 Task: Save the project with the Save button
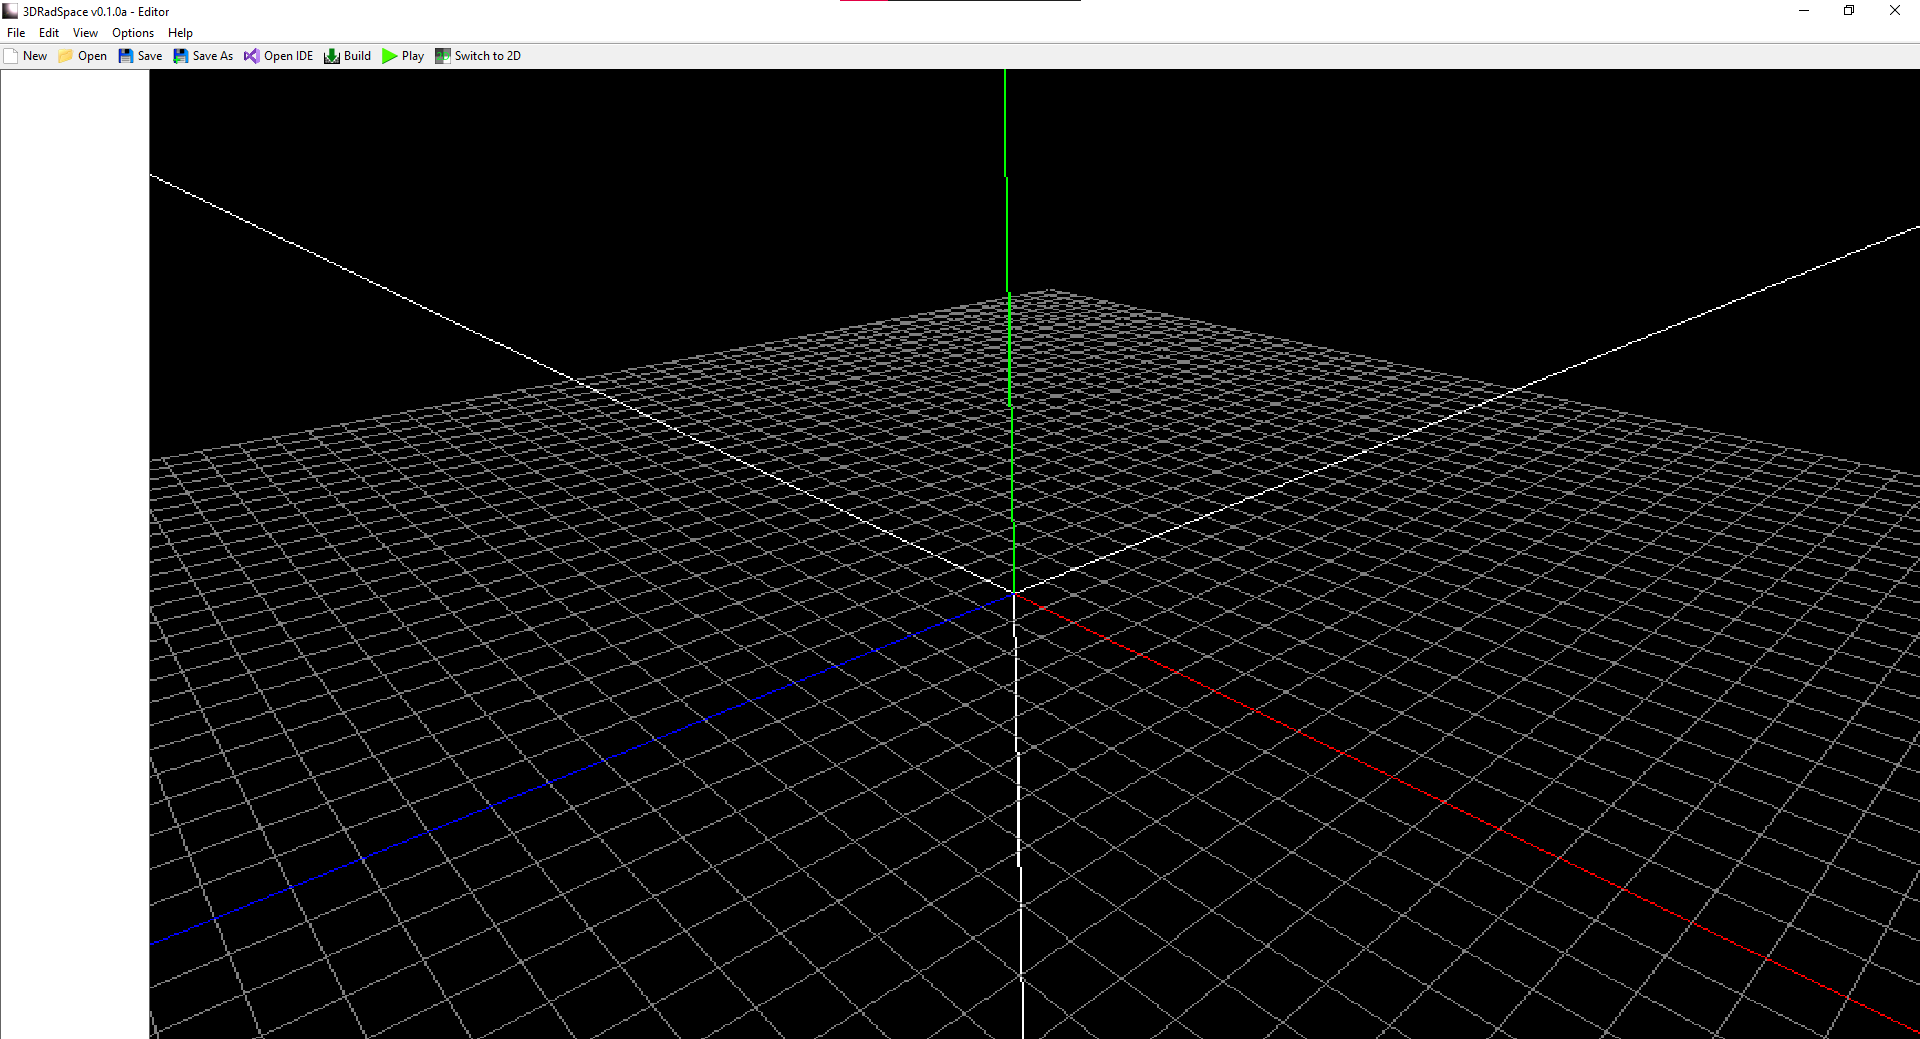coord(140,56)
